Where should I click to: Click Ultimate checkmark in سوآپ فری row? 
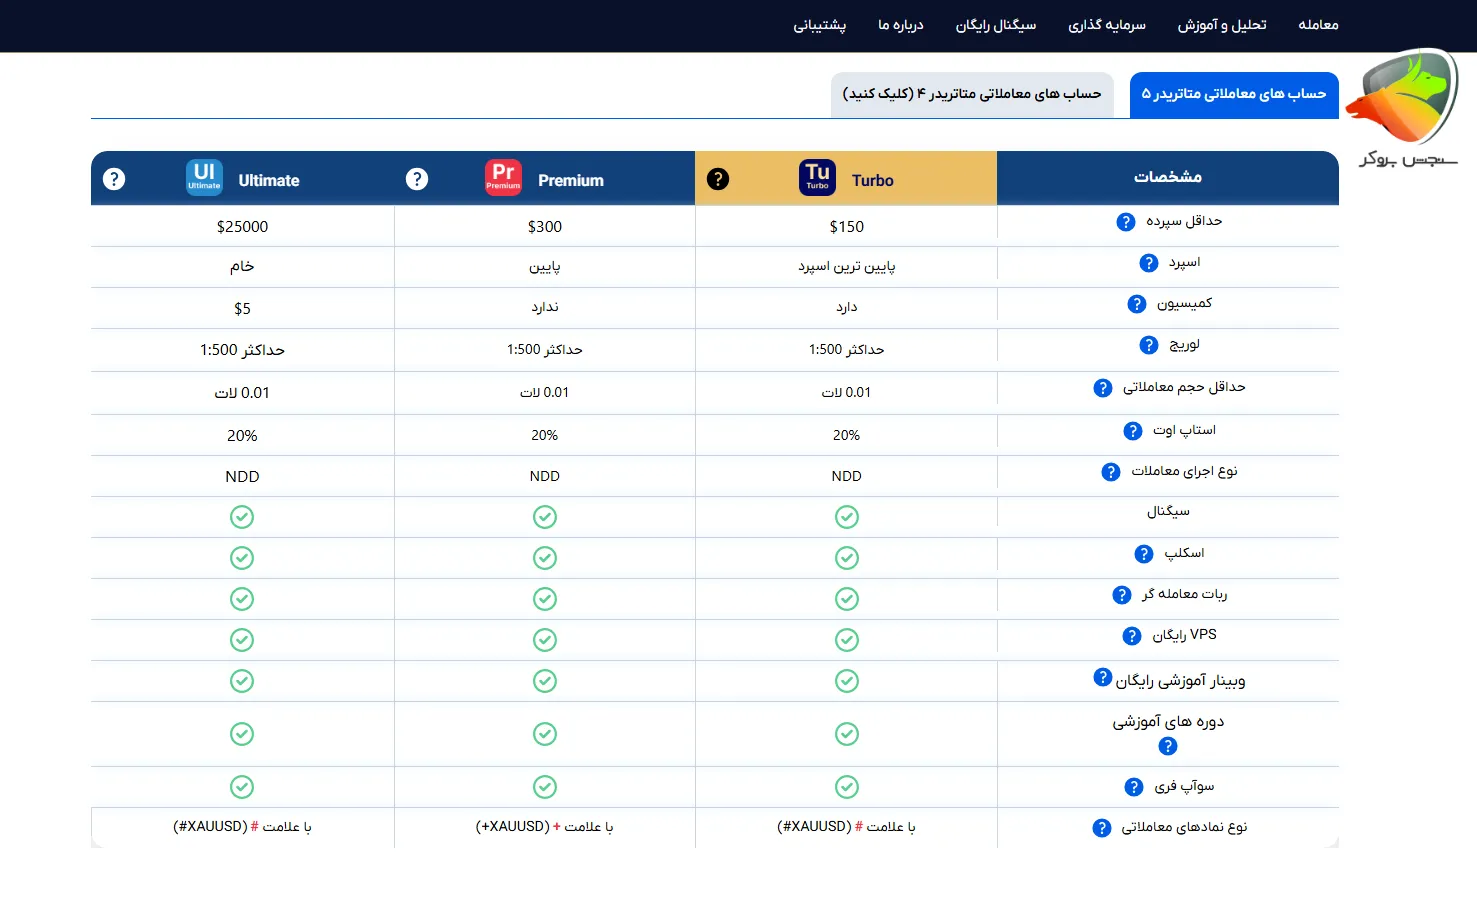[x=242, y=787]
